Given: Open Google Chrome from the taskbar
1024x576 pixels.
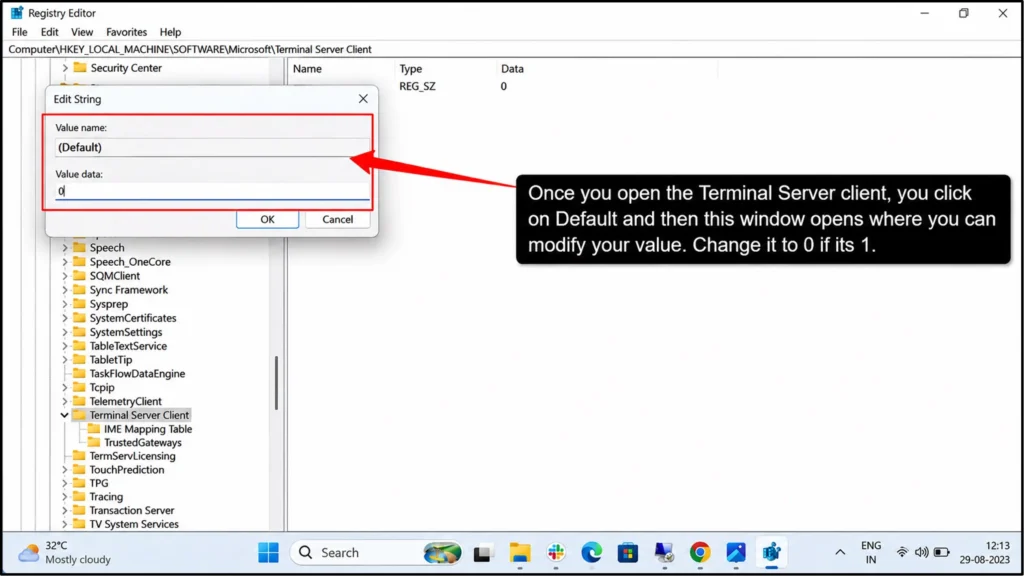Looking at the screenshot, I should (699, 552).
